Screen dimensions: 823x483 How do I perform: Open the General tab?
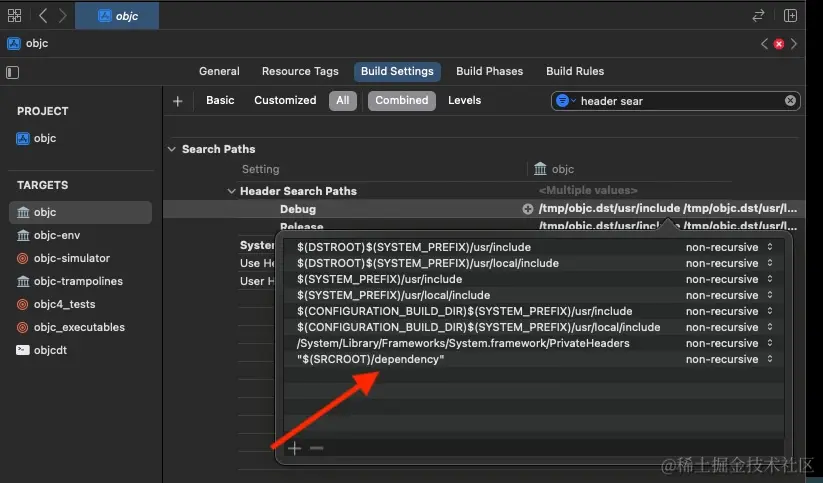point(219,71)
